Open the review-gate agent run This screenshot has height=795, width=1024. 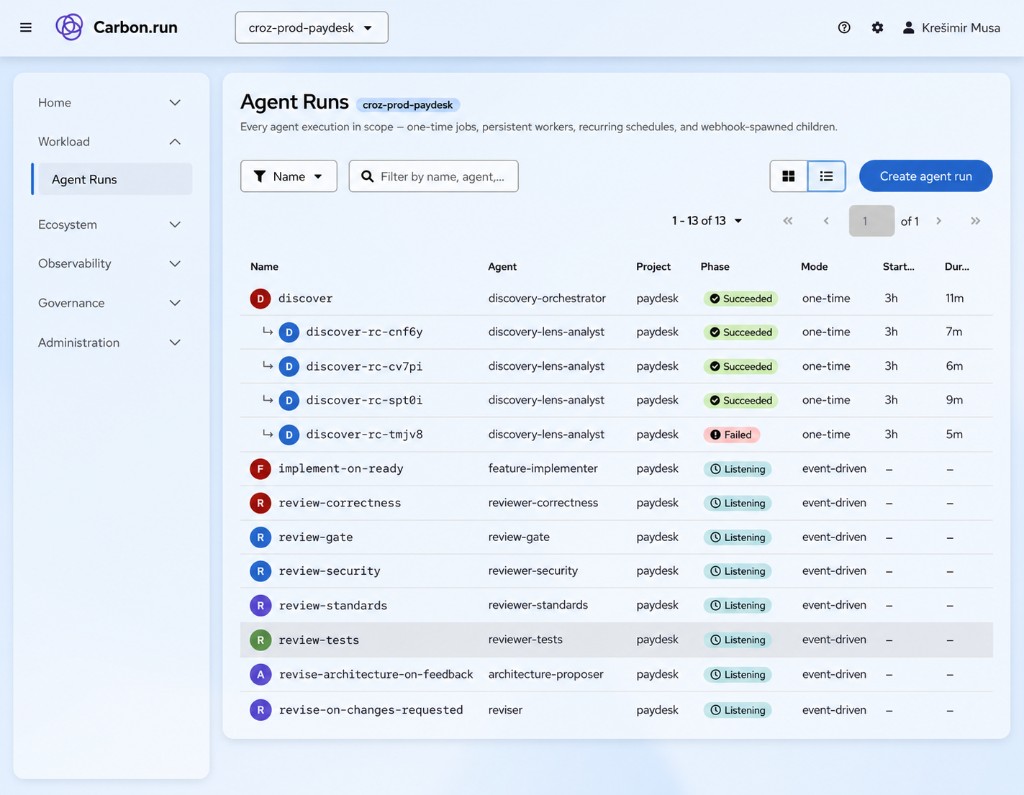[x=315, y=537]
